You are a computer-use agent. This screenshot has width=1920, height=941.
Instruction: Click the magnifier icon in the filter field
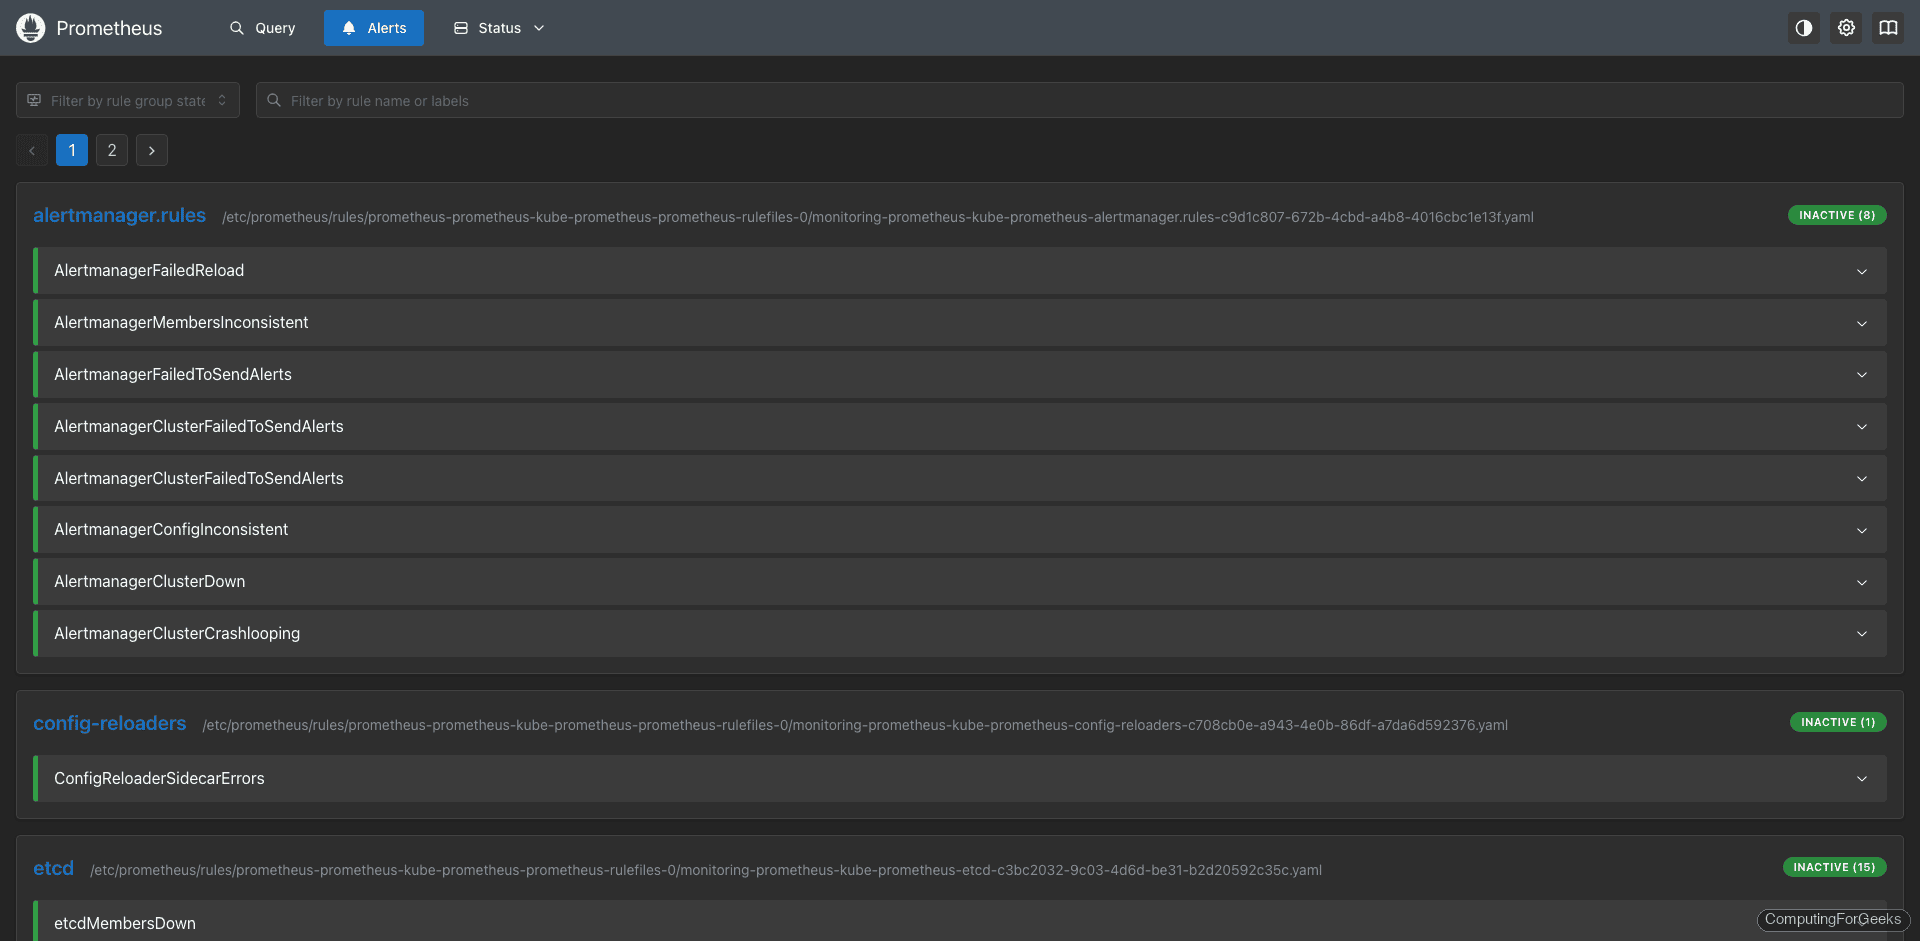(273, 100)
